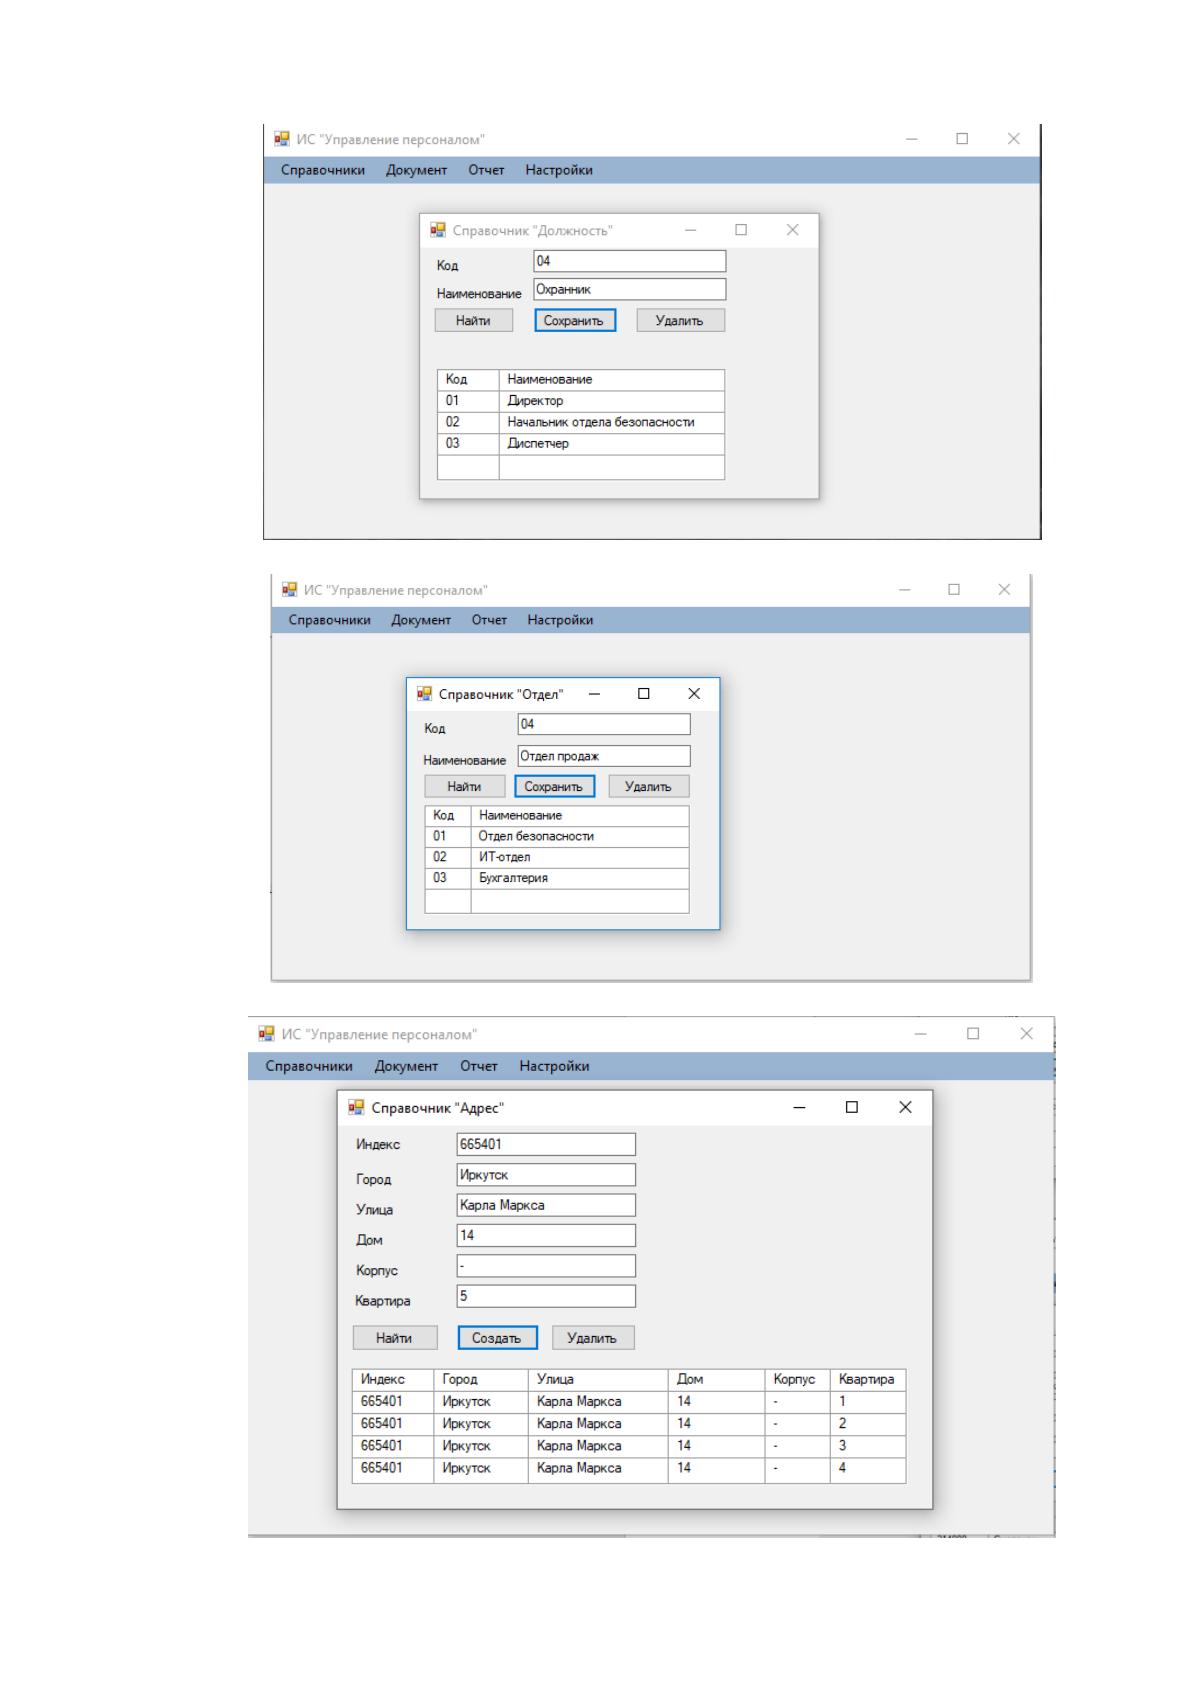The height and width of the screenshot is (1684, 1191).
Task: Click Сохранить in the Должность form
Action: [575, 320]
